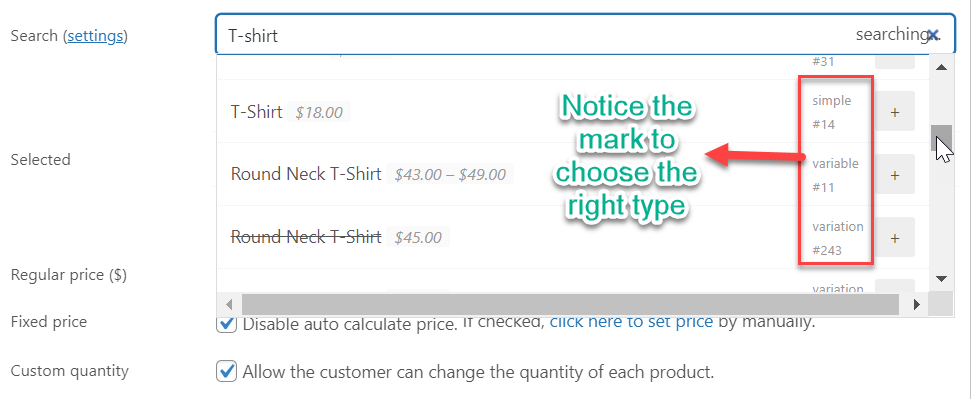Click the scroll down arrow in results
This screenshot has width=971, height=399.
tap(941, 279)
